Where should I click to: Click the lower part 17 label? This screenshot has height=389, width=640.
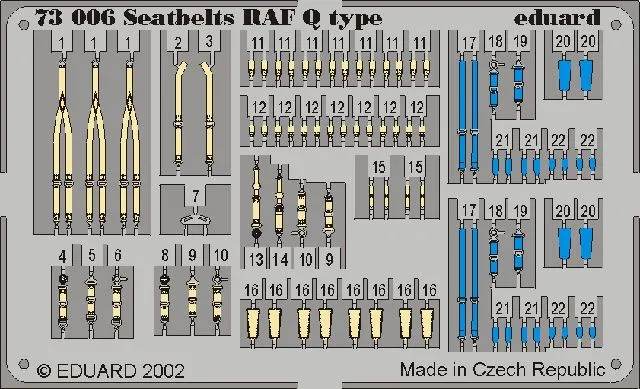(x=469, y=211)
